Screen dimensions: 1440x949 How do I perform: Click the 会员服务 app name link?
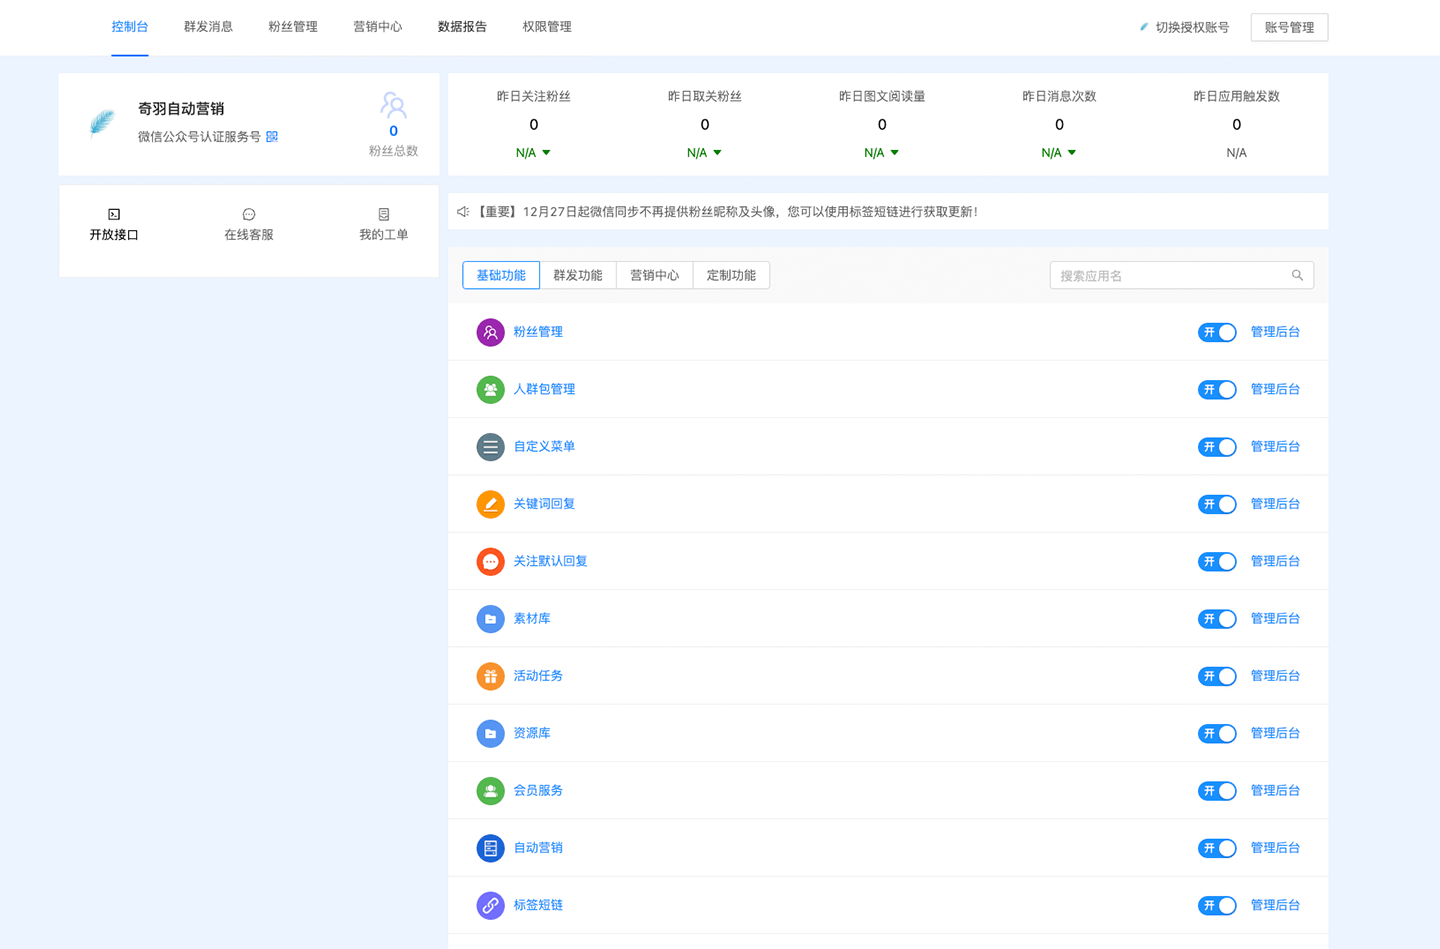(538, 791)
